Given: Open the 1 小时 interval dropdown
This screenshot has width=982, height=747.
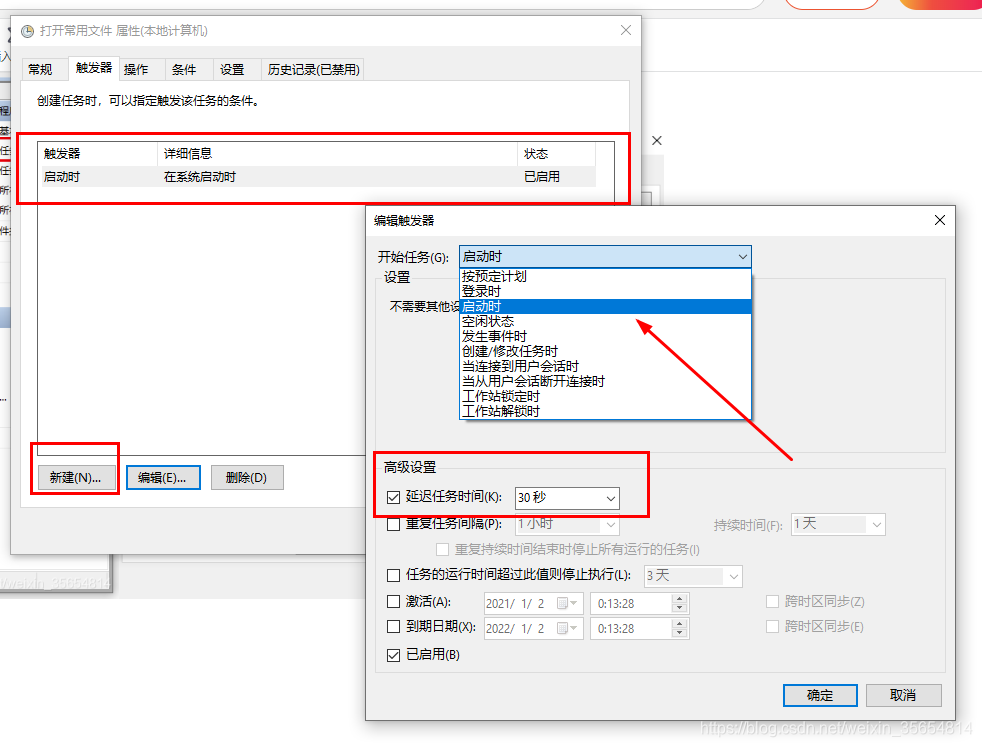Looking at the screenshot, I should pyautogui.click(x=567, y=524).
